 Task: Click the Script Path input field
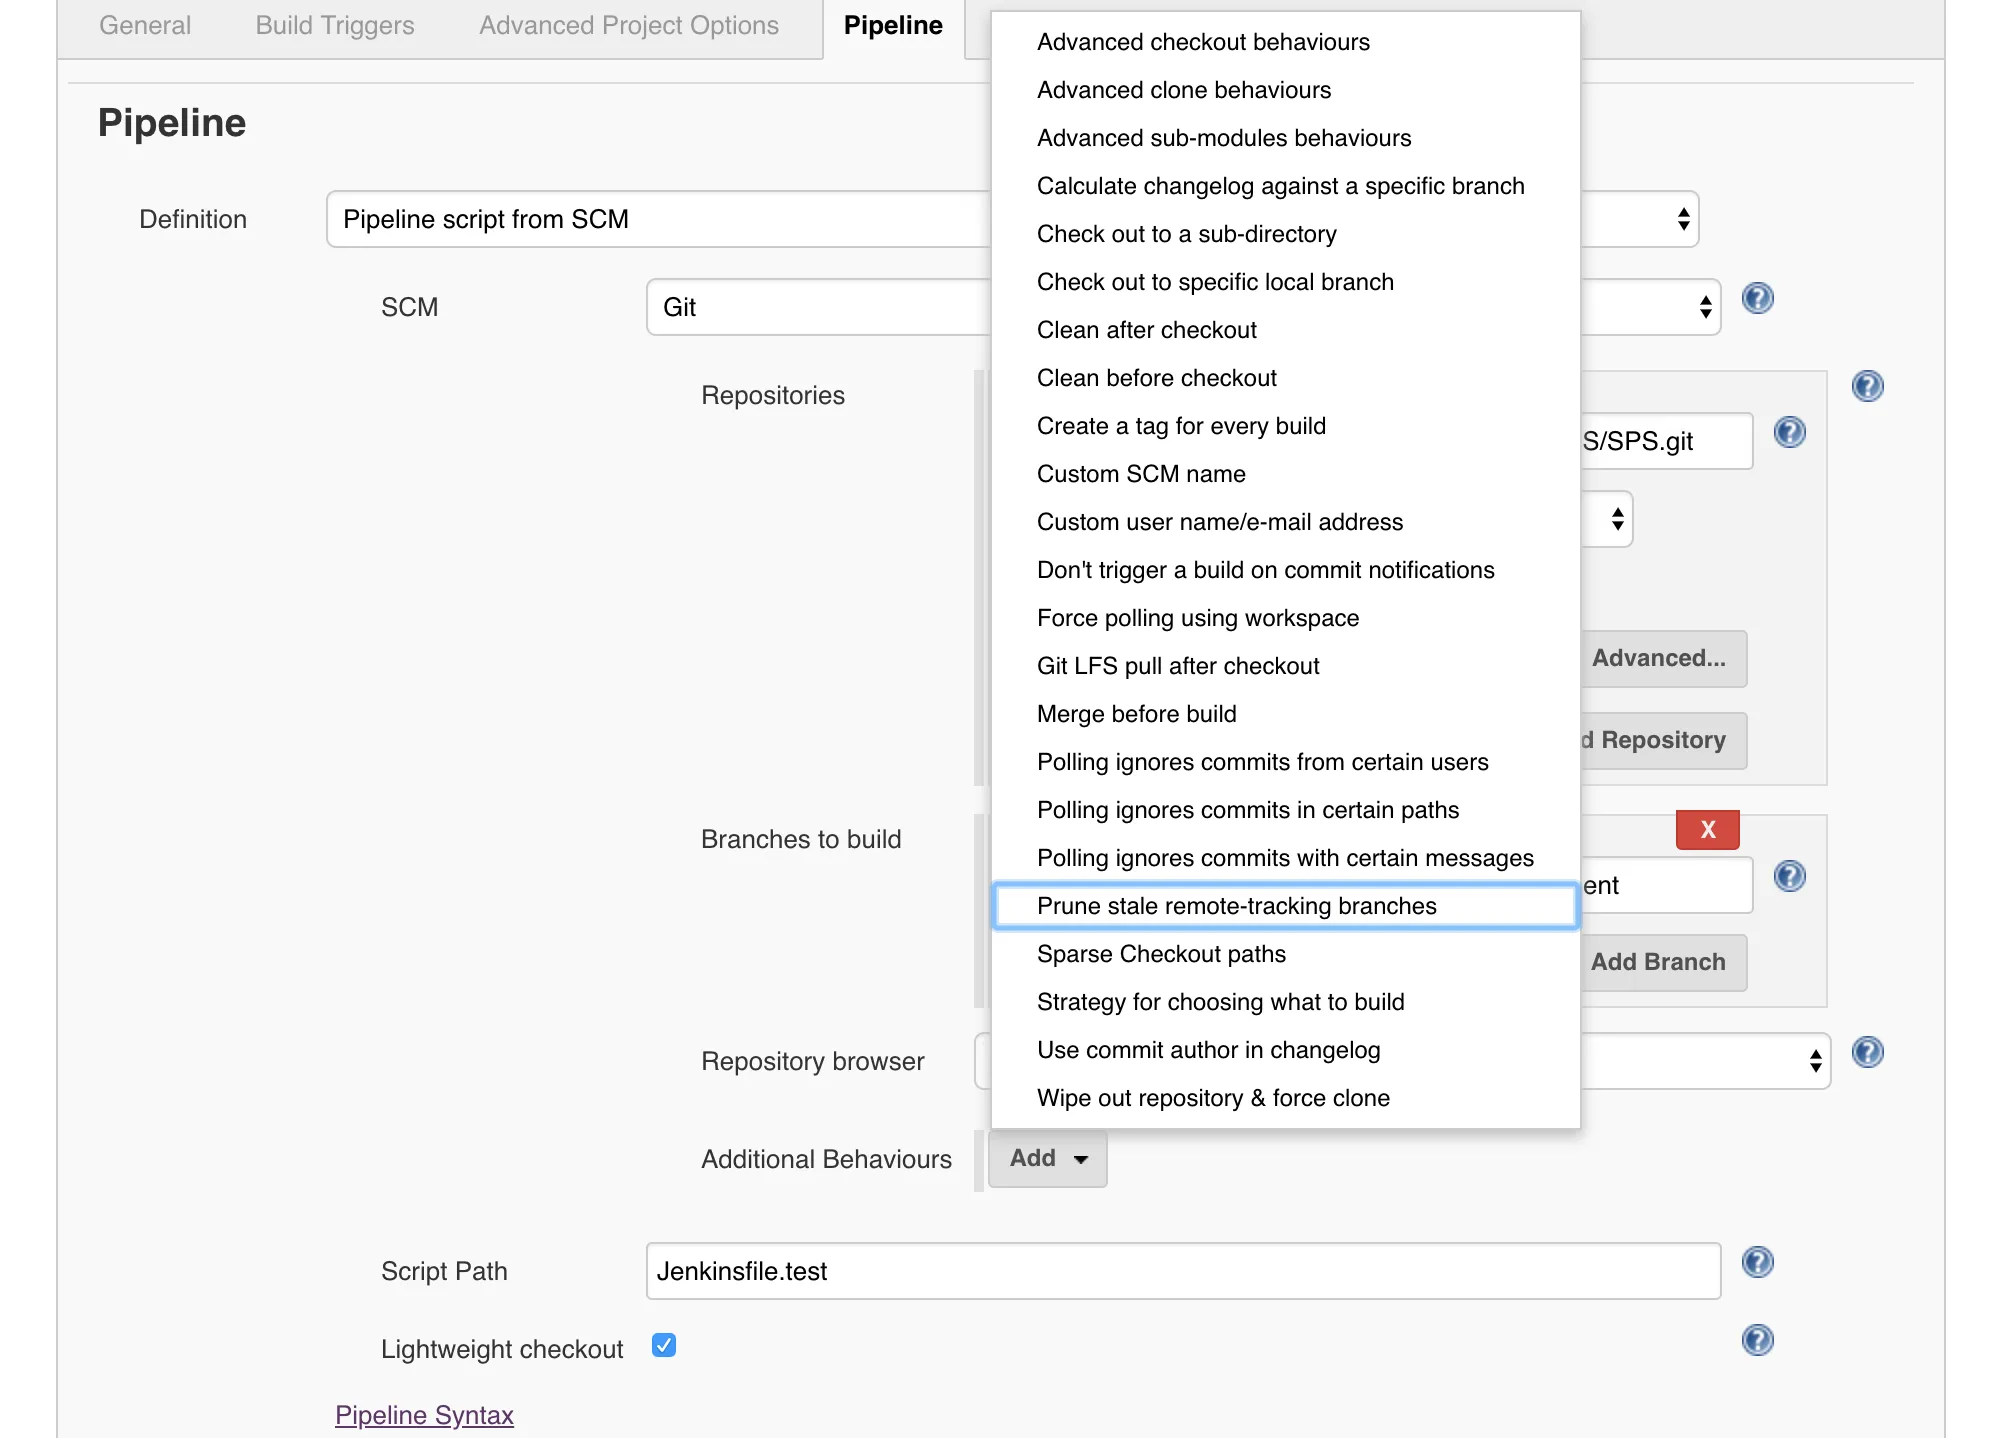pyautogui.click(x=1182, y=1271)
